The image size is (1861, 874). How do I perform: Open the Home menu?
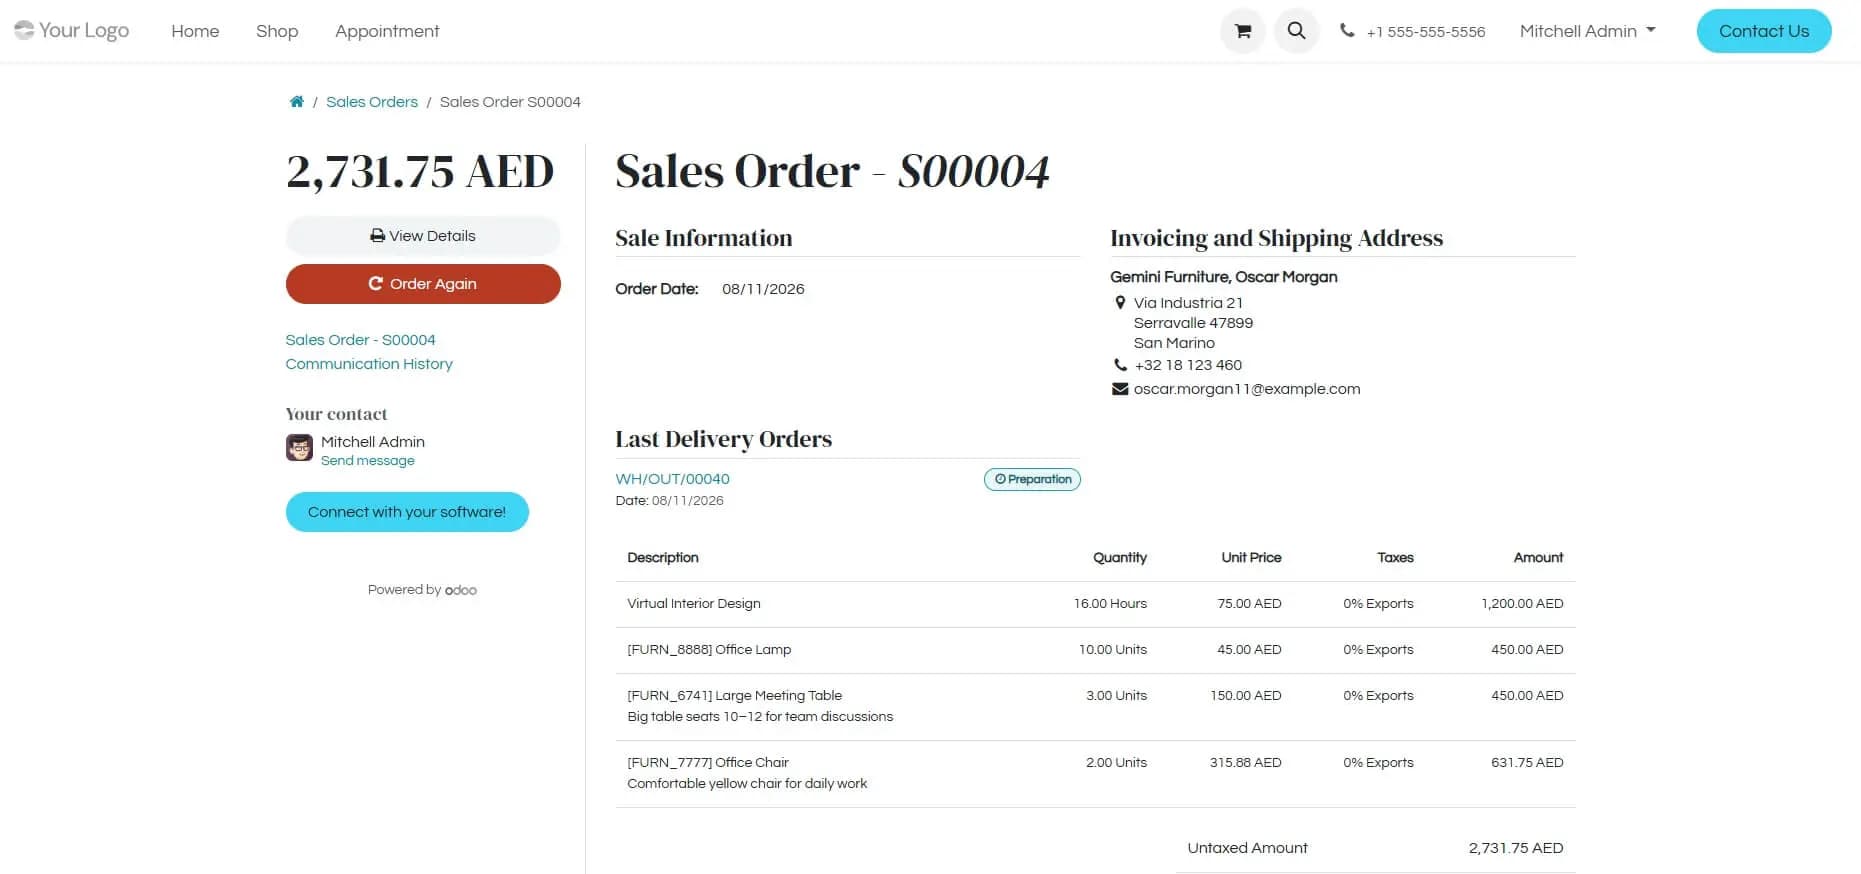[195, 31]
